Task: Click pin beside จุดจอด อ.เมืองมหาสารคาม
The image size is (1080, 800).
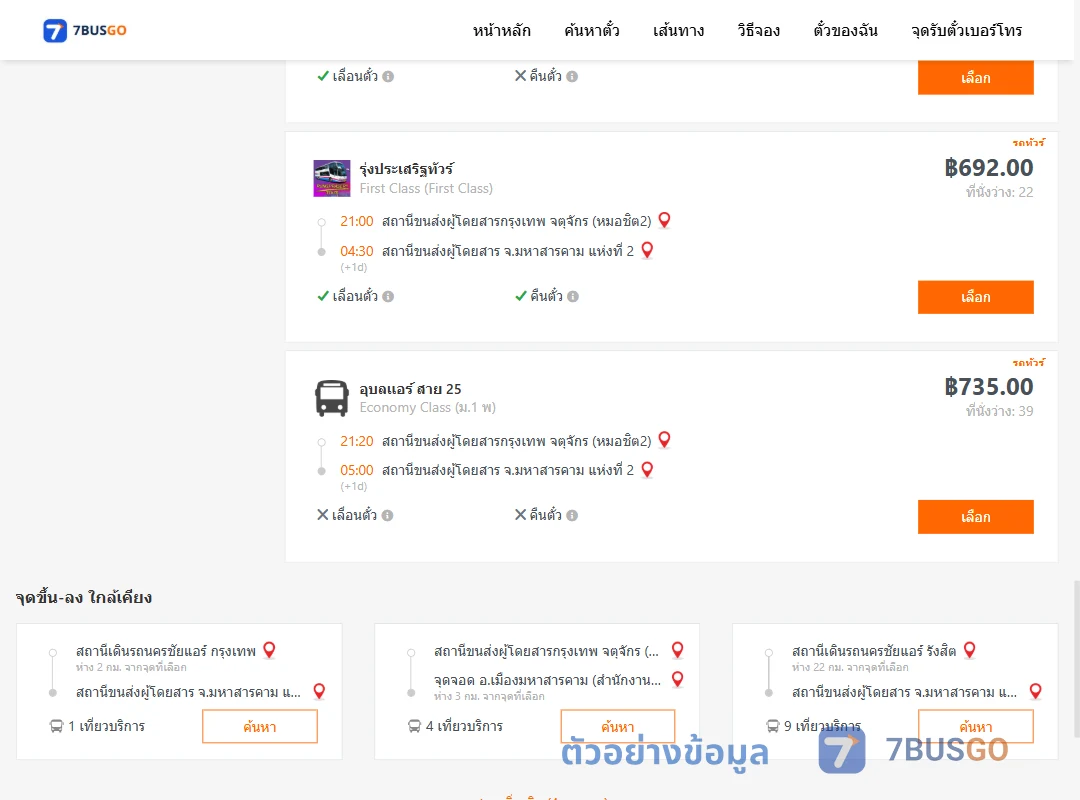Action: (678, 679)
